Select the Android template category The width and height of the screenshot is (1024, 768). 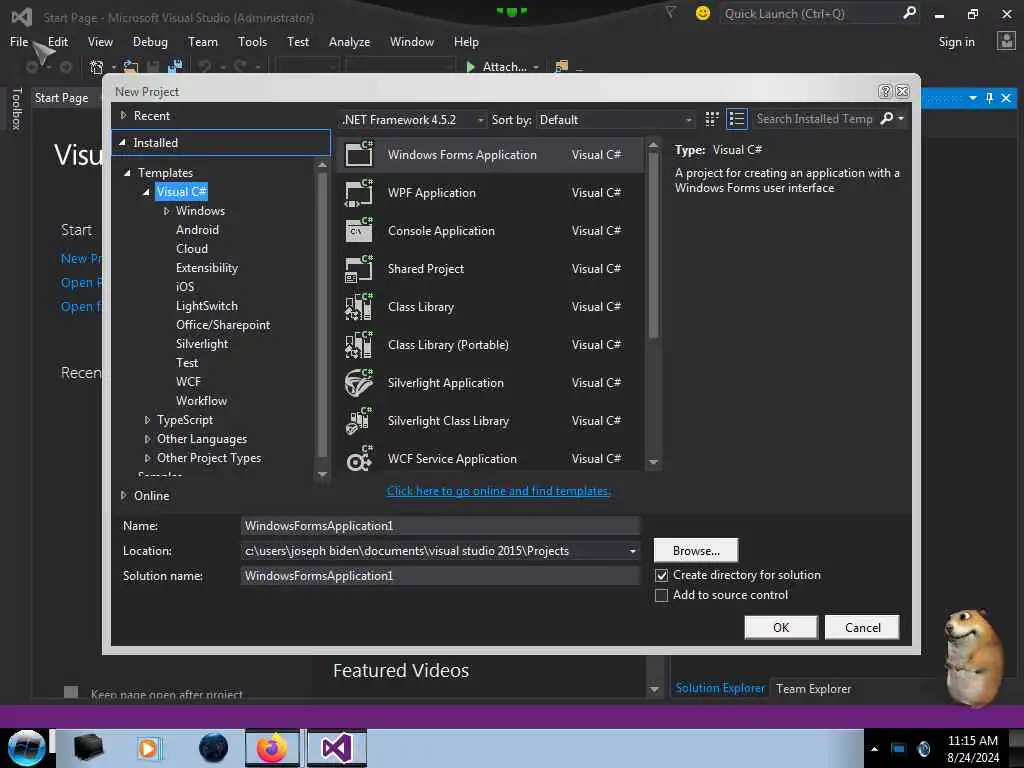coord(197,230)
